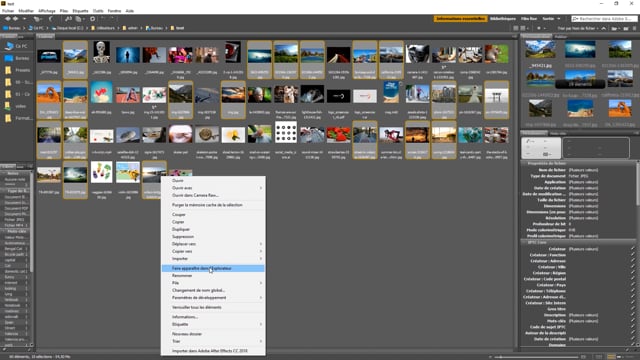Click the forward navigation arrow in toolbar
640x360 pixels.
coord(16,19)
